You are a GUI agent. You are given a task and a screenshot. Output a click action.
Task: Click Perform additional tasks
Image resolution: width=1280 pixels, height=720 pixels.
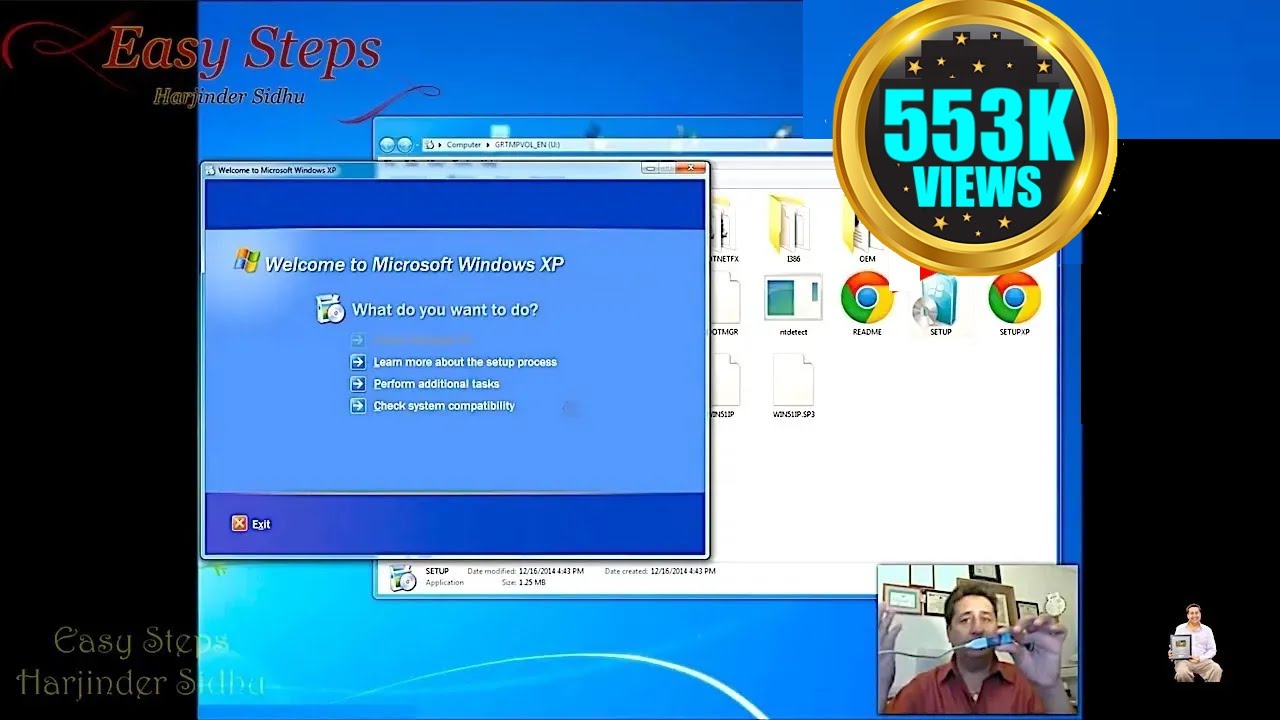pos(436,384)
